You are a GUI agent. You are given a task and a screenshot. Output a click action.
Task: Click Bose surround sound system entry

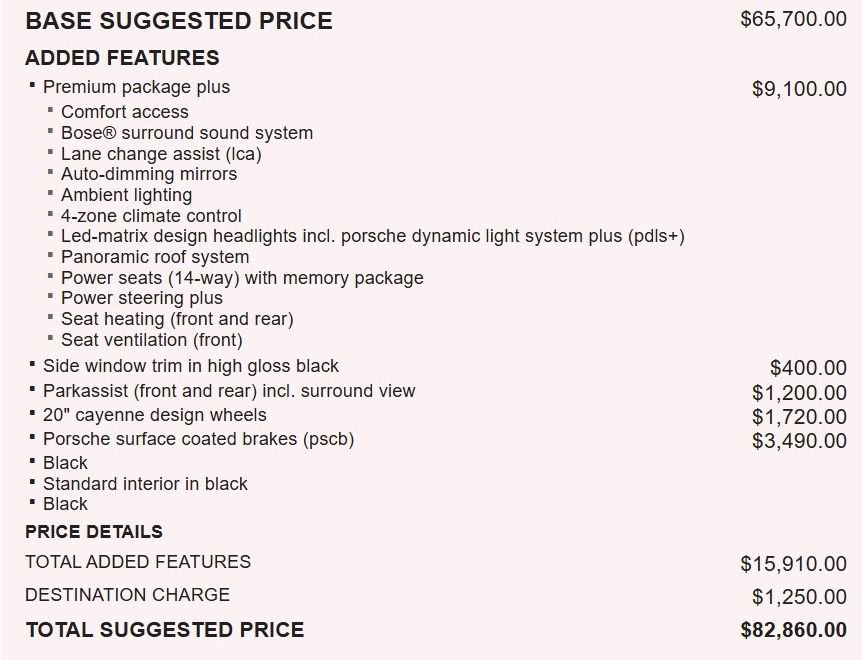click(186, 133)
